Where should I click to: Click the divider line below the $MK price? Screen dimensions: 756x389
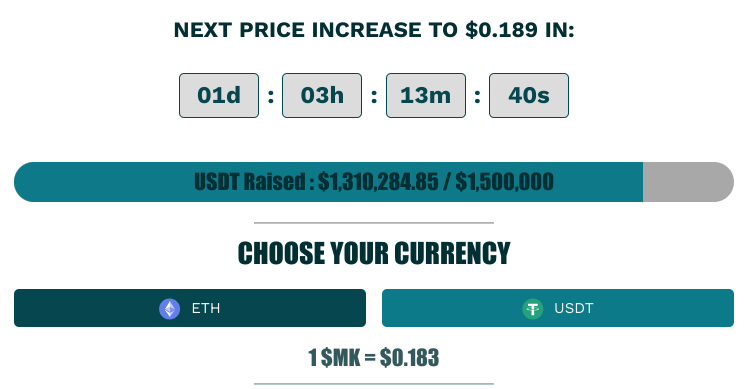374,384
